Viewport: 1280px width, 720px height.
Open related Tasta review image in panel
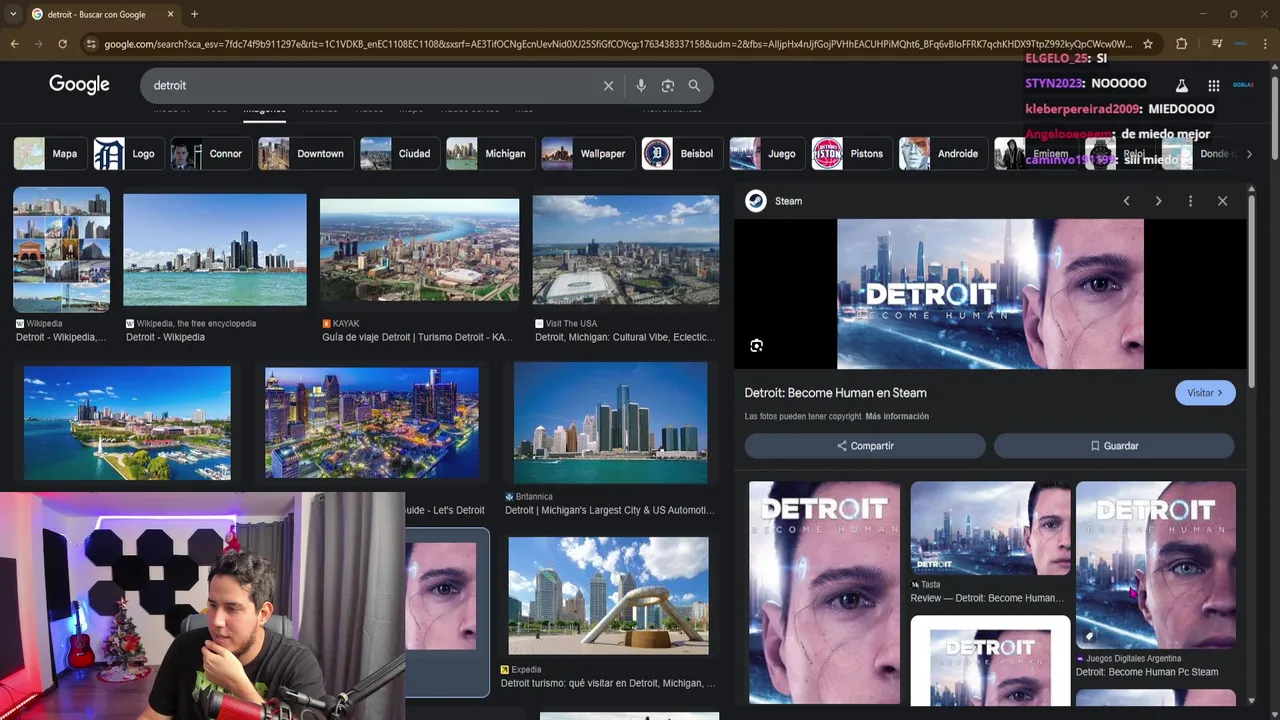pyautogui.click(x=990, y=528)
